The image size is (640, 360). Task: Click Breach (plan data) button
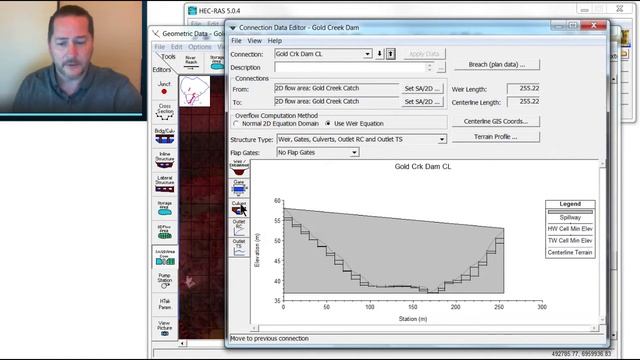pyautogui.click(x=497, y=64)
